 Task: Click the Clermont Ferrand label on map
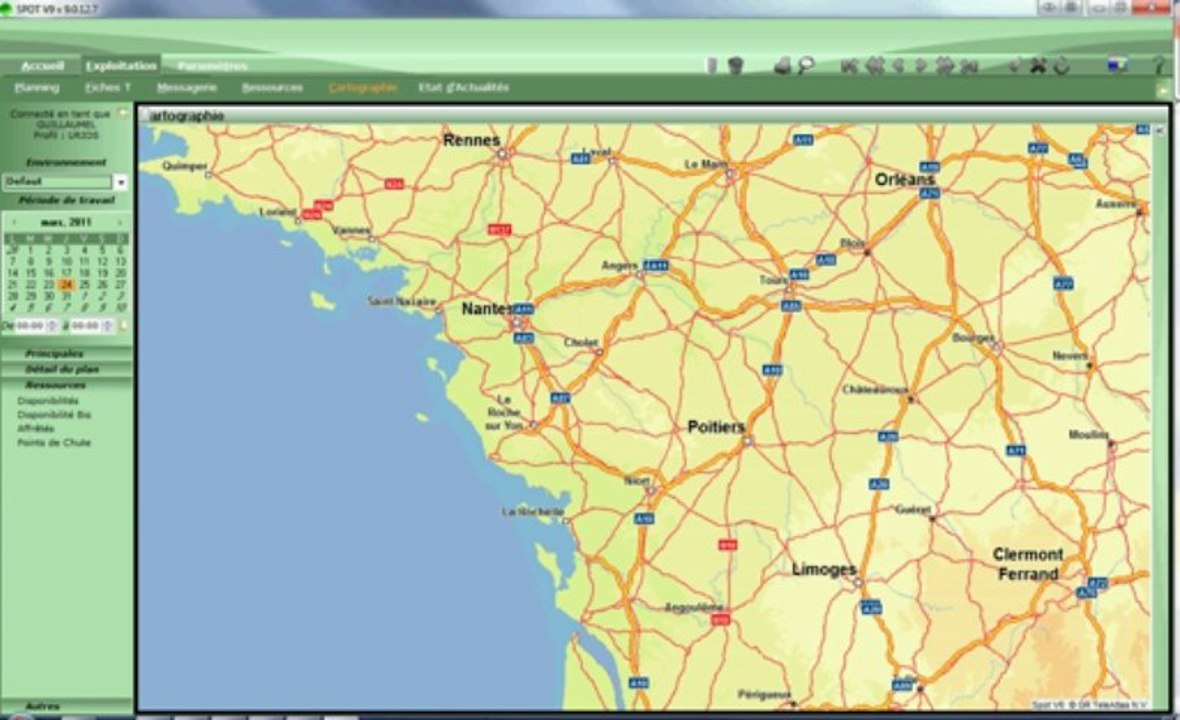(1027, 564)
